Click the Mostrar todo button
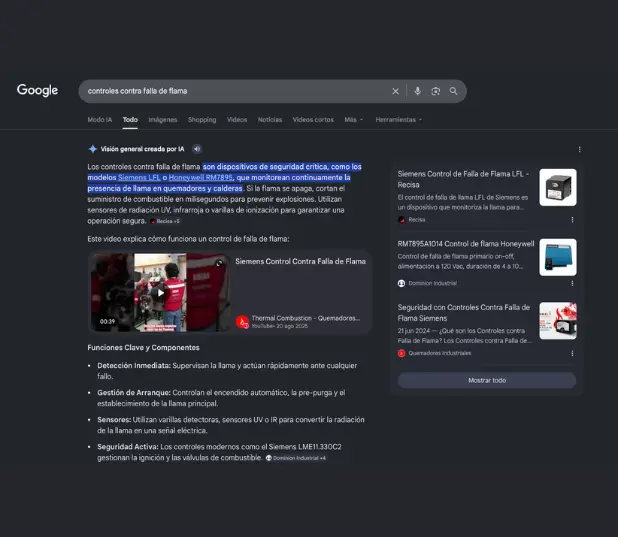Viewport: 618px width, 537px height. tap(487, 380)
